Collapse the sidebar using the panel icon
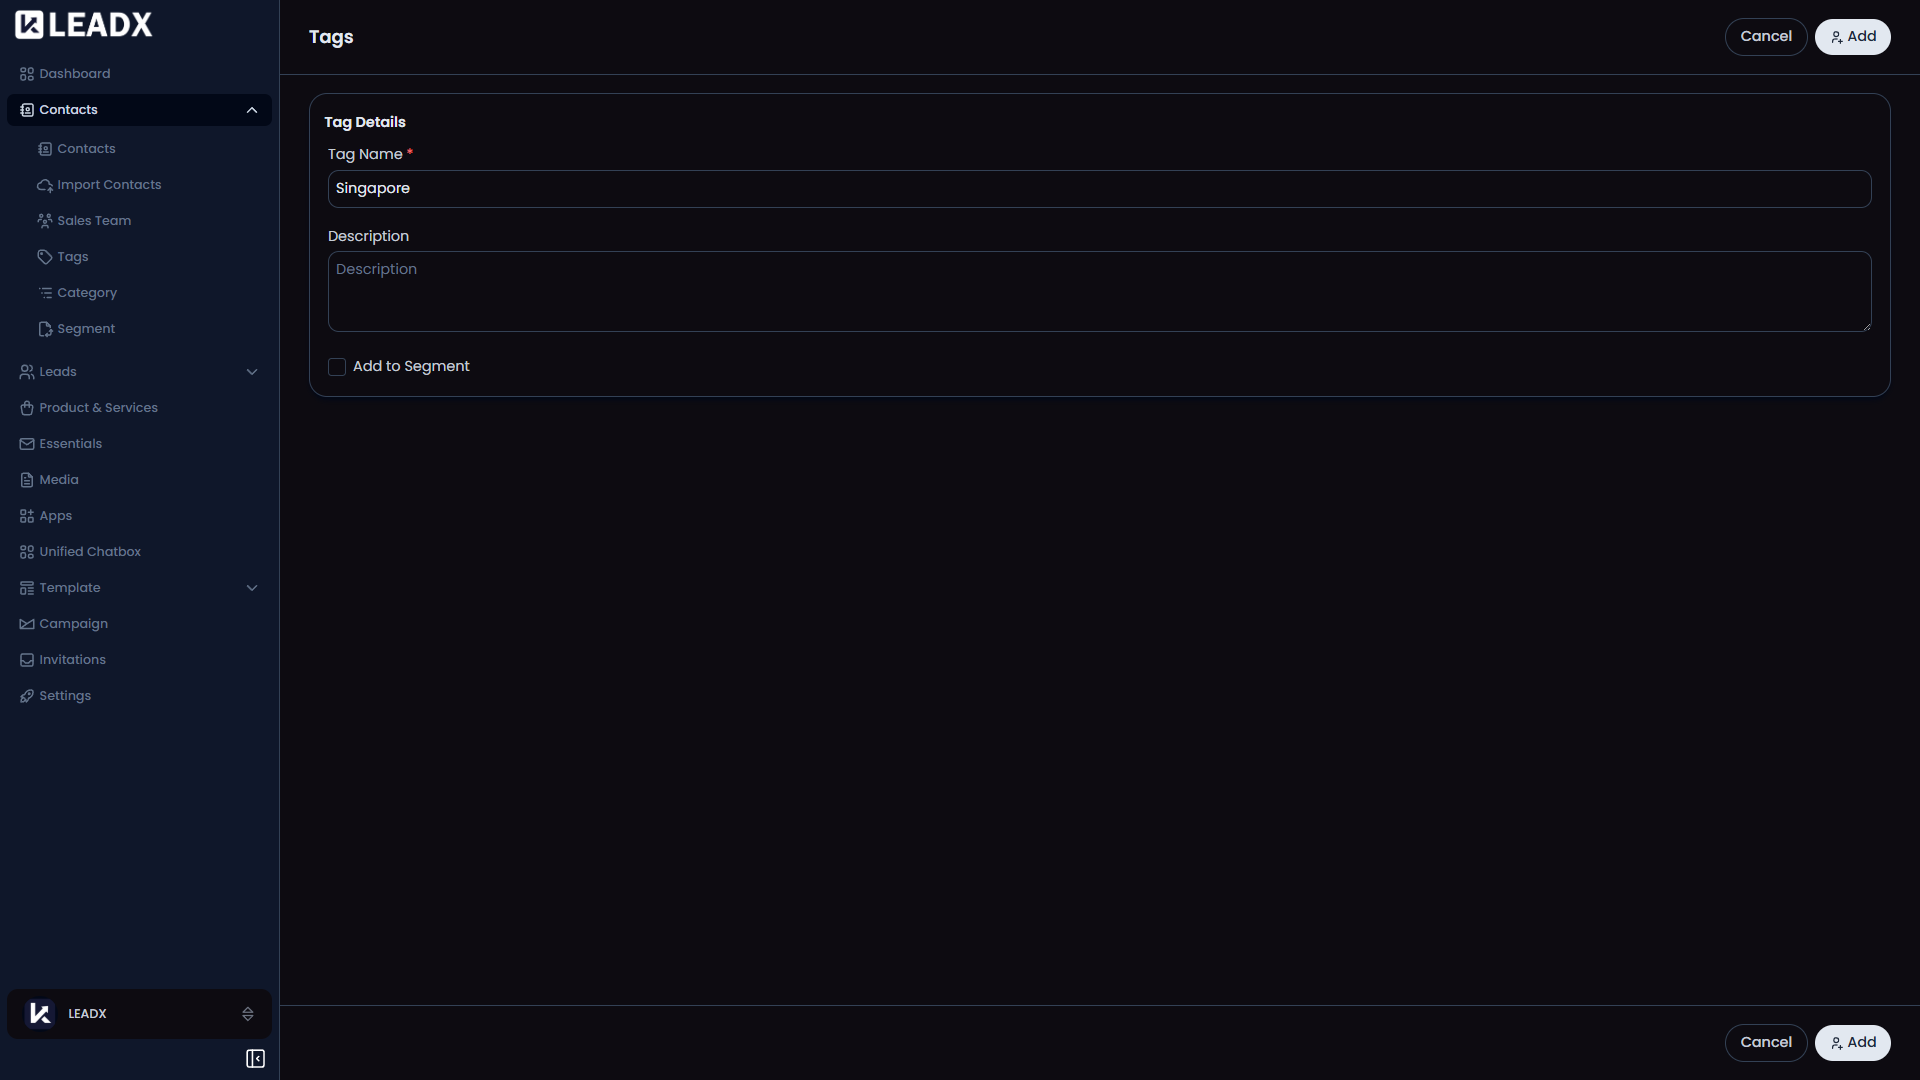Image resolution: width=1920 pixels, height=1080 pixels. pyautogui.click(x=255, y=1059)
